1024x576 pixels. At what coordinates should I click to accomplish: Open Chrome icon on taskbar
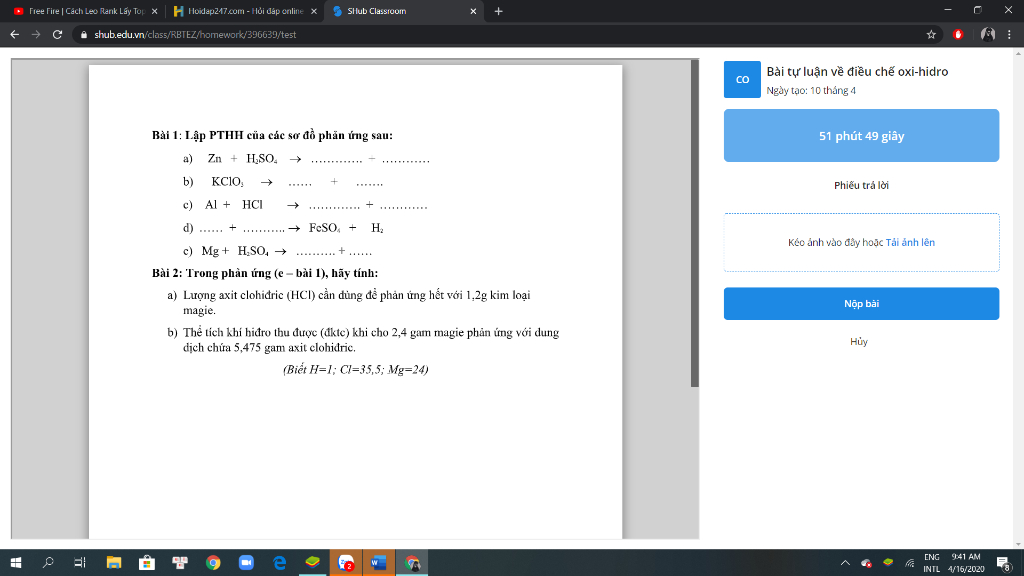click(x=213, y=562)
